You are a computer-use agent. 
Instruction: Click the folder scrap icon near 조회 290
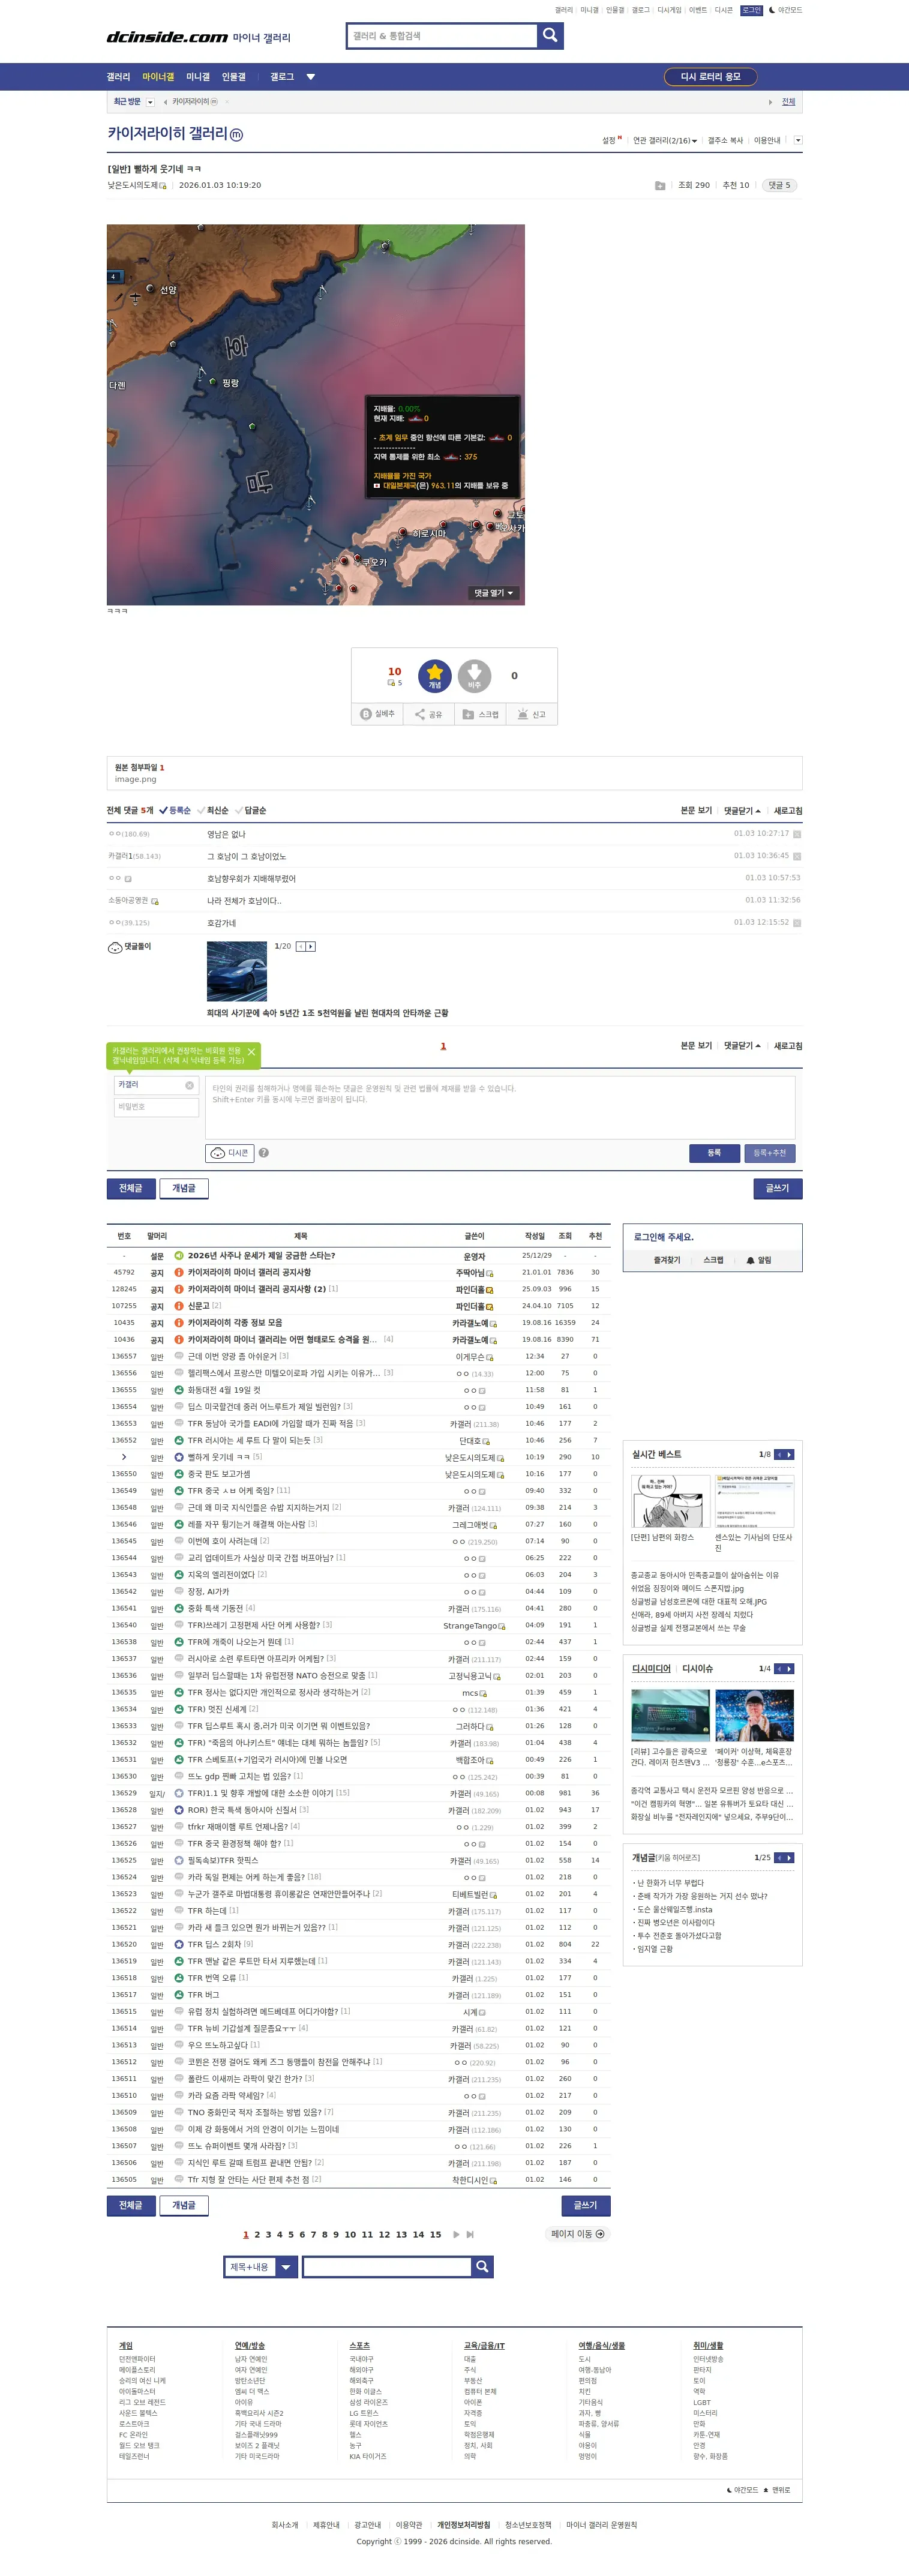tap(660, 185)
